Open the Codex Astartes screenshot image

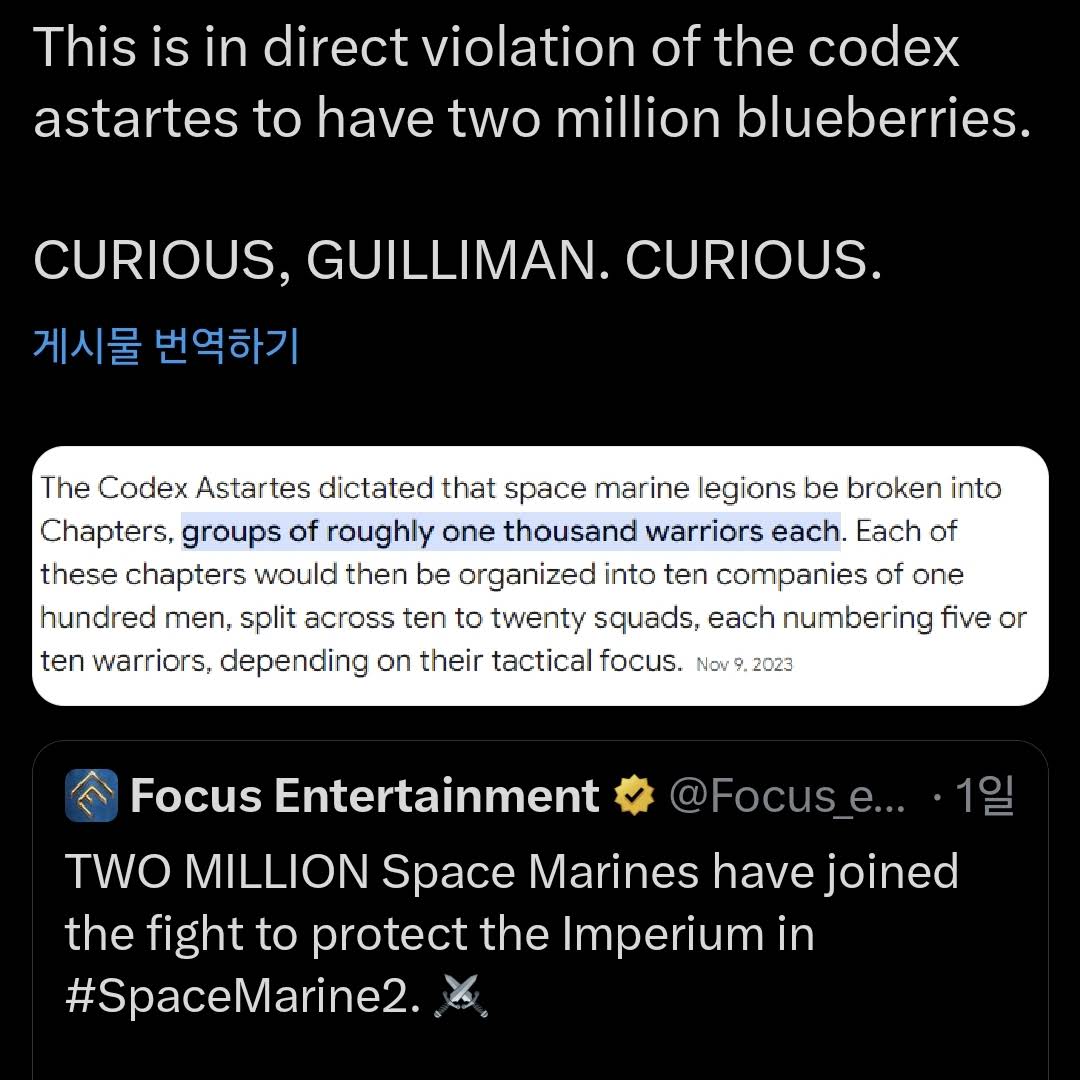coord(540,576)
